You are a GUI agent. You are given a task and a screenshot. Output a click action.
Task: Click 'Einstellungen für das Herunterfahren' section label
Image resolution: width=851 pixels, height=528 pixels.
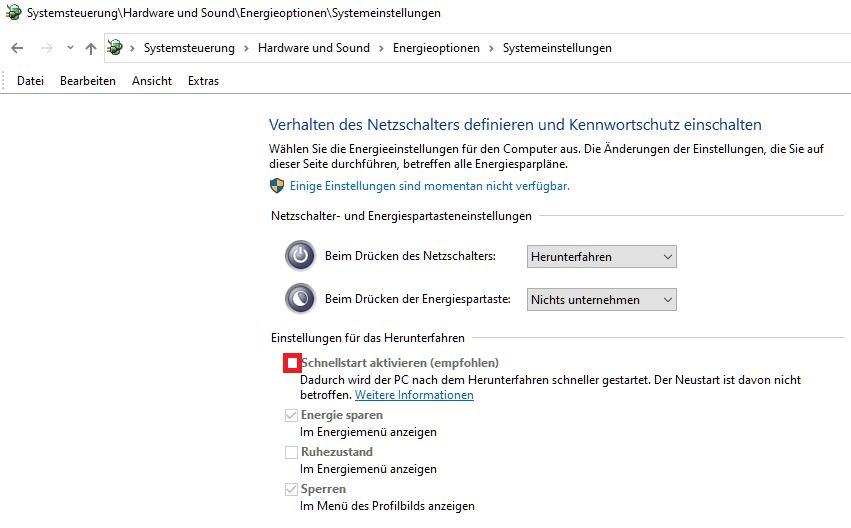pyautogui.click(x=368, y=338)
